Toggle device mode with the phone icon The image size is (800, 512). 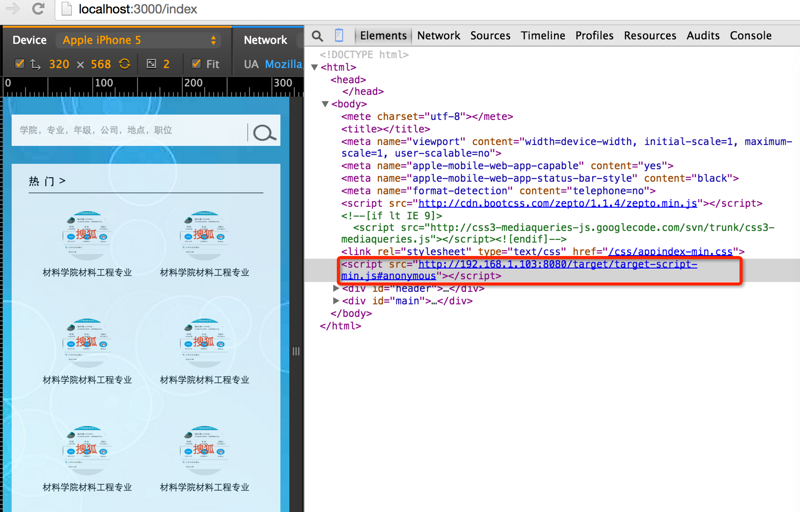[339, 36]
